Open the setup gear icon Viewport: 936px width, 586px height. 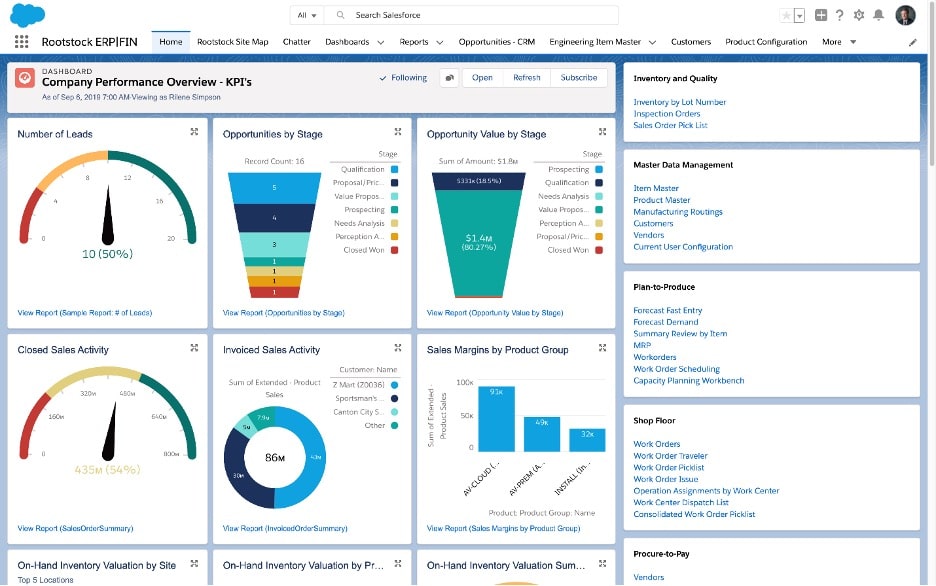(859, 15)
